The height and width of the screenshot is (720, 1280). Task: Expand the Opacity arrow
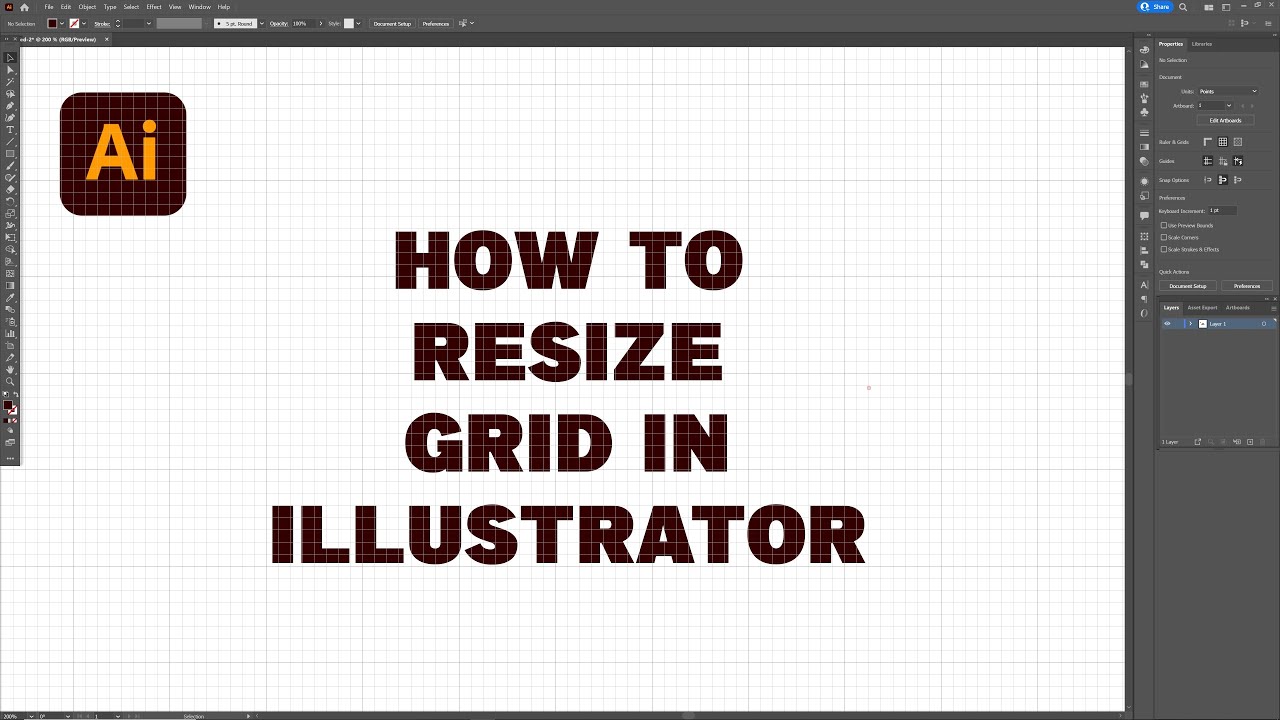pos(321,23)
